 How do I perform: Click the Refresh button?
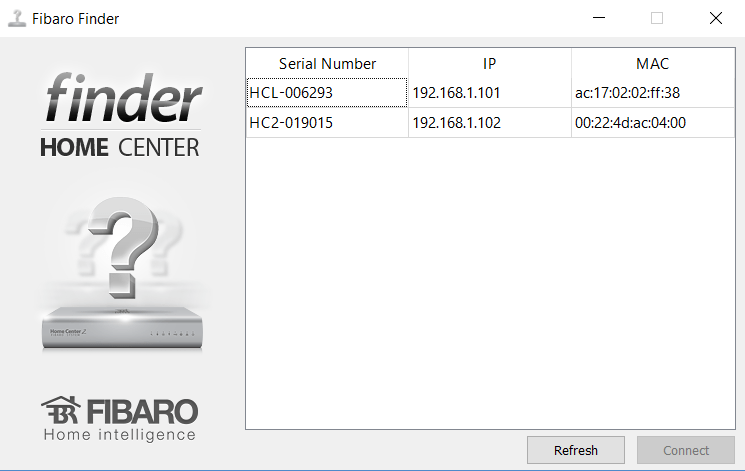tap(575, 450)
